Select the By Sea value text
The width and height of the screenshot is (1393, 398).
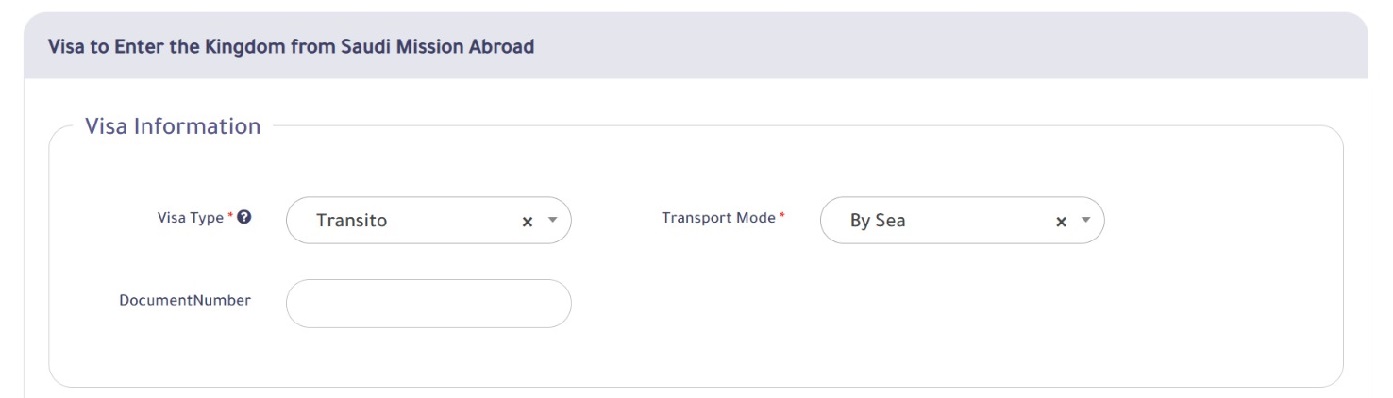[x=877, y=221]
